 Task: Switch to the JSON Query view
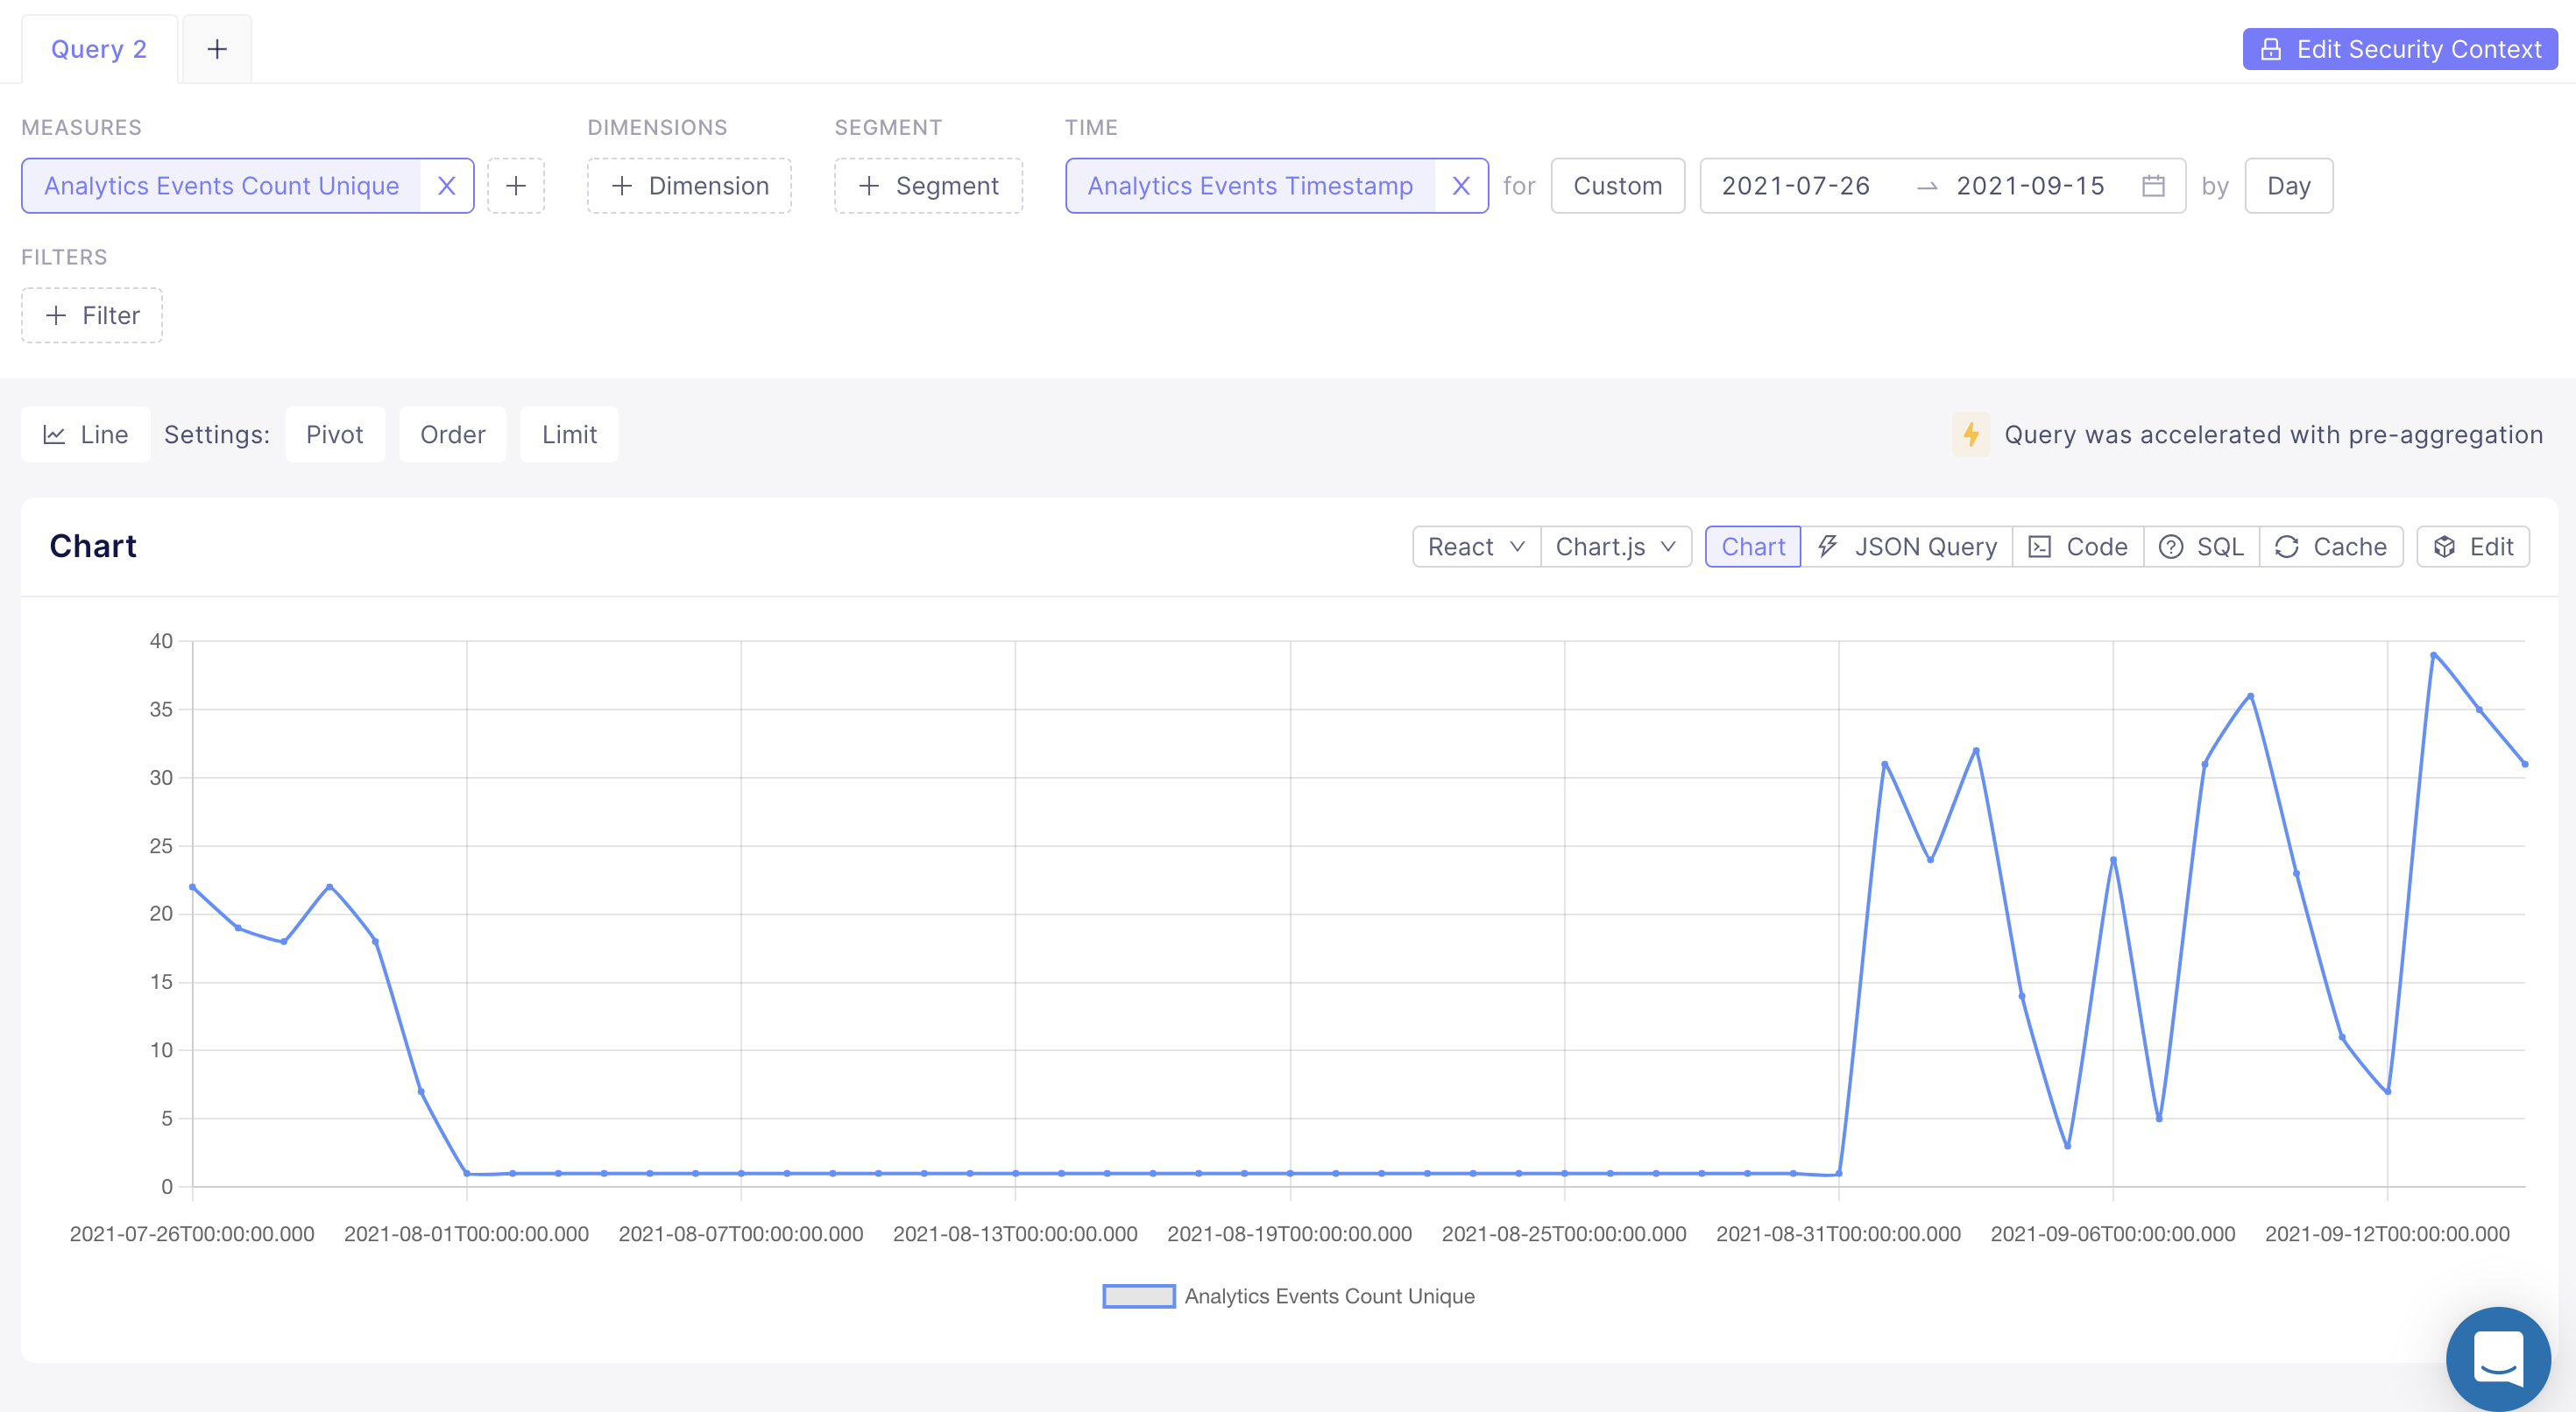point(1907,547)
